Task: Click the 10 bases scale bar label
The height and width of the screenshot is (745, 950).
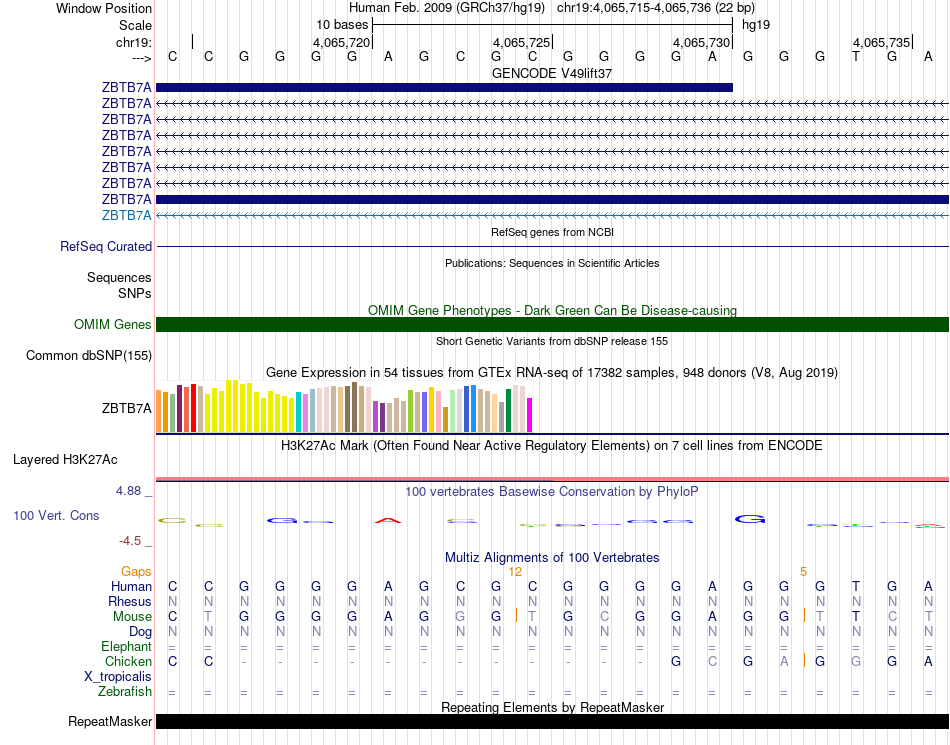Action: (342, 25)
